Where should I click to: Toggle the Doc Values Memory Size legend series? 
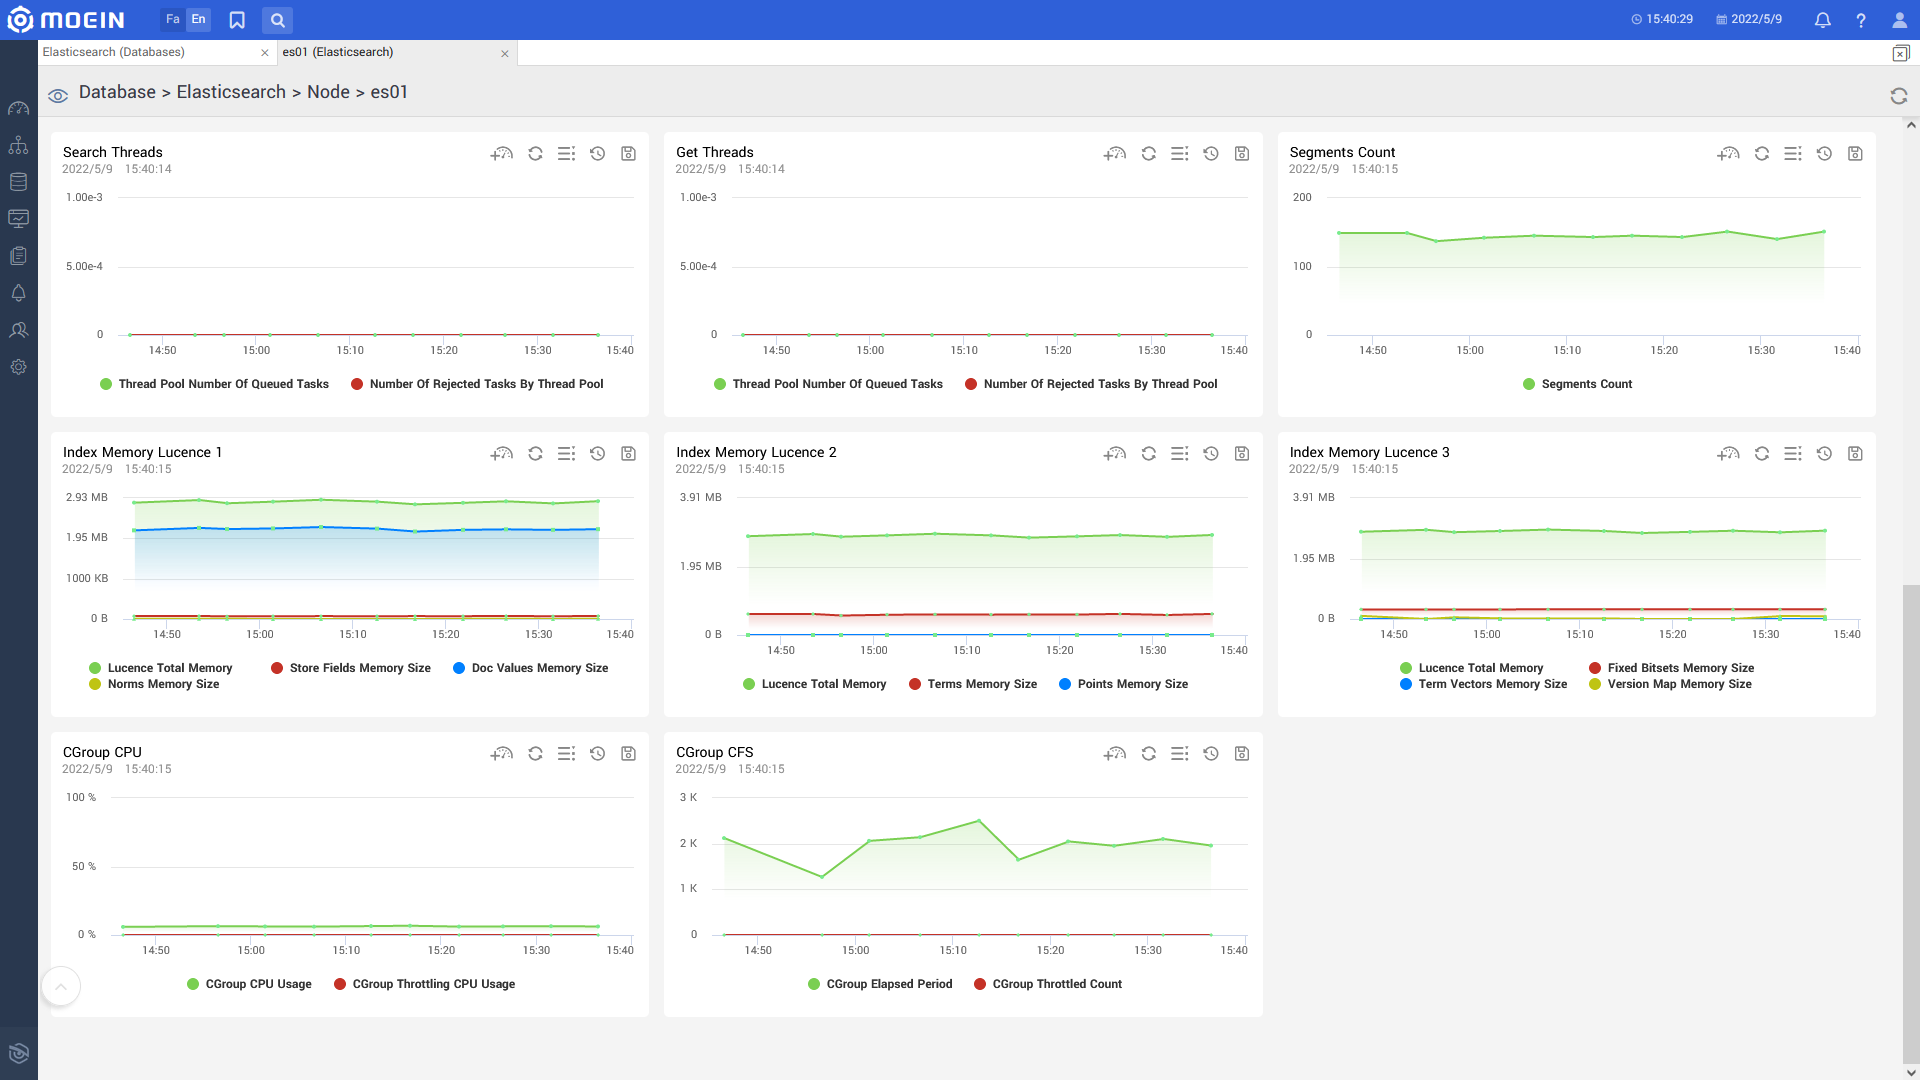(530, 668)
